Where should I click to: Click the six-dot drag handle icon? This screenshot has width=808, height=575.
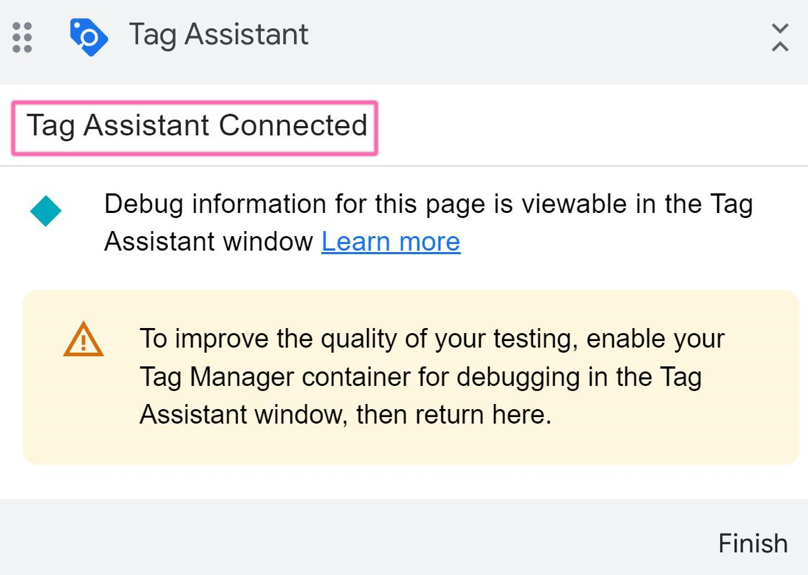[x=22, y=36]
